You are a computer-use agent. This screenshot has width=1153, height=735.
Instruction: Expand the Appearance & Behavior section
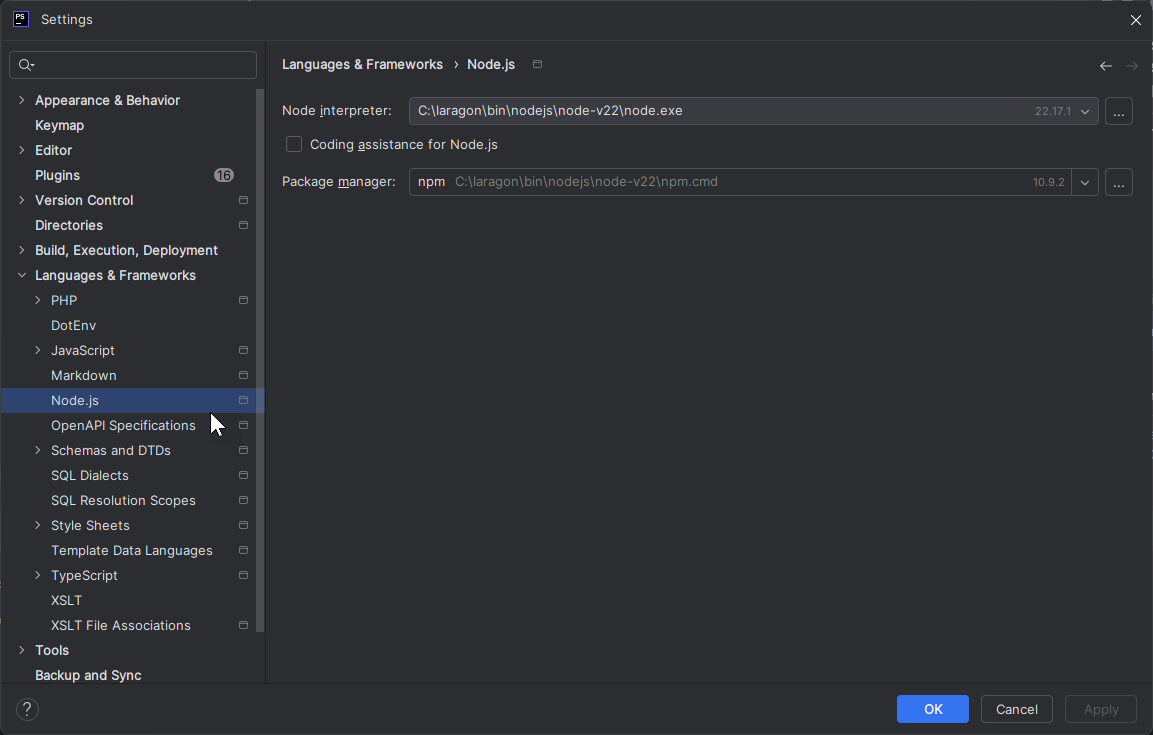pos(21,100)
